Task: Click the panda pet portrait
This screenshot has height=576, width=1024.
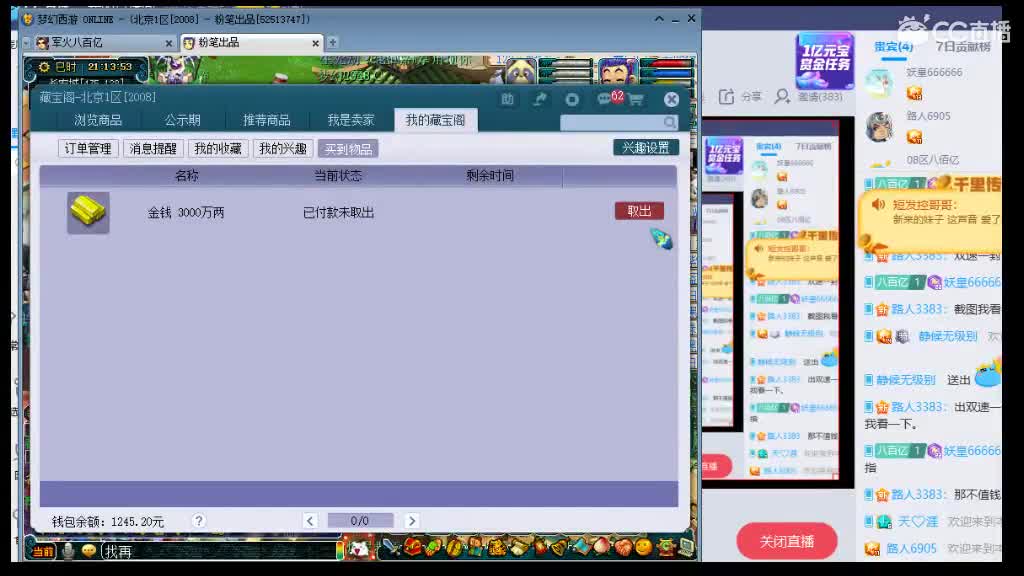Action: point(520,71)
